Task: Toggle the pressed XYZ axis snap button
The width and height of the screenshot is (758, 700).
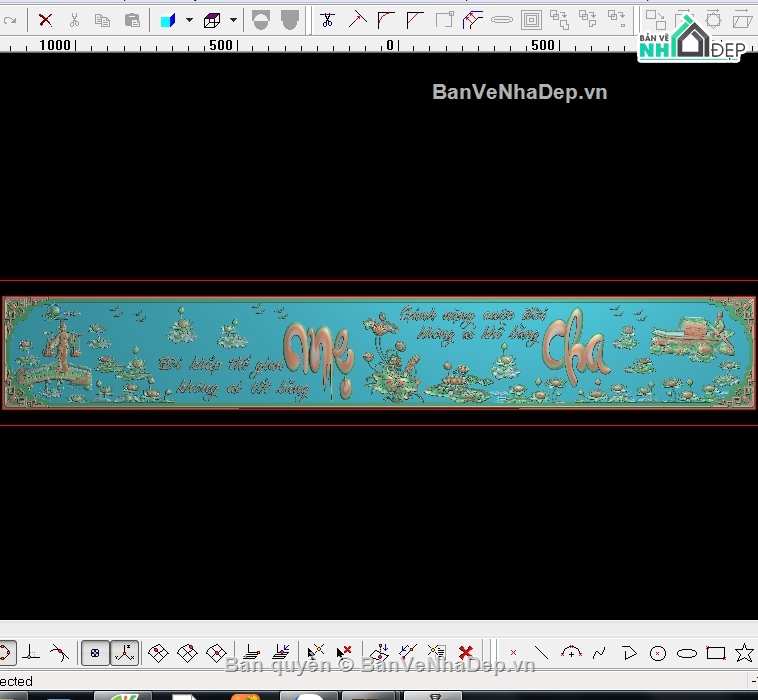Action: click(x=125, y=653)
